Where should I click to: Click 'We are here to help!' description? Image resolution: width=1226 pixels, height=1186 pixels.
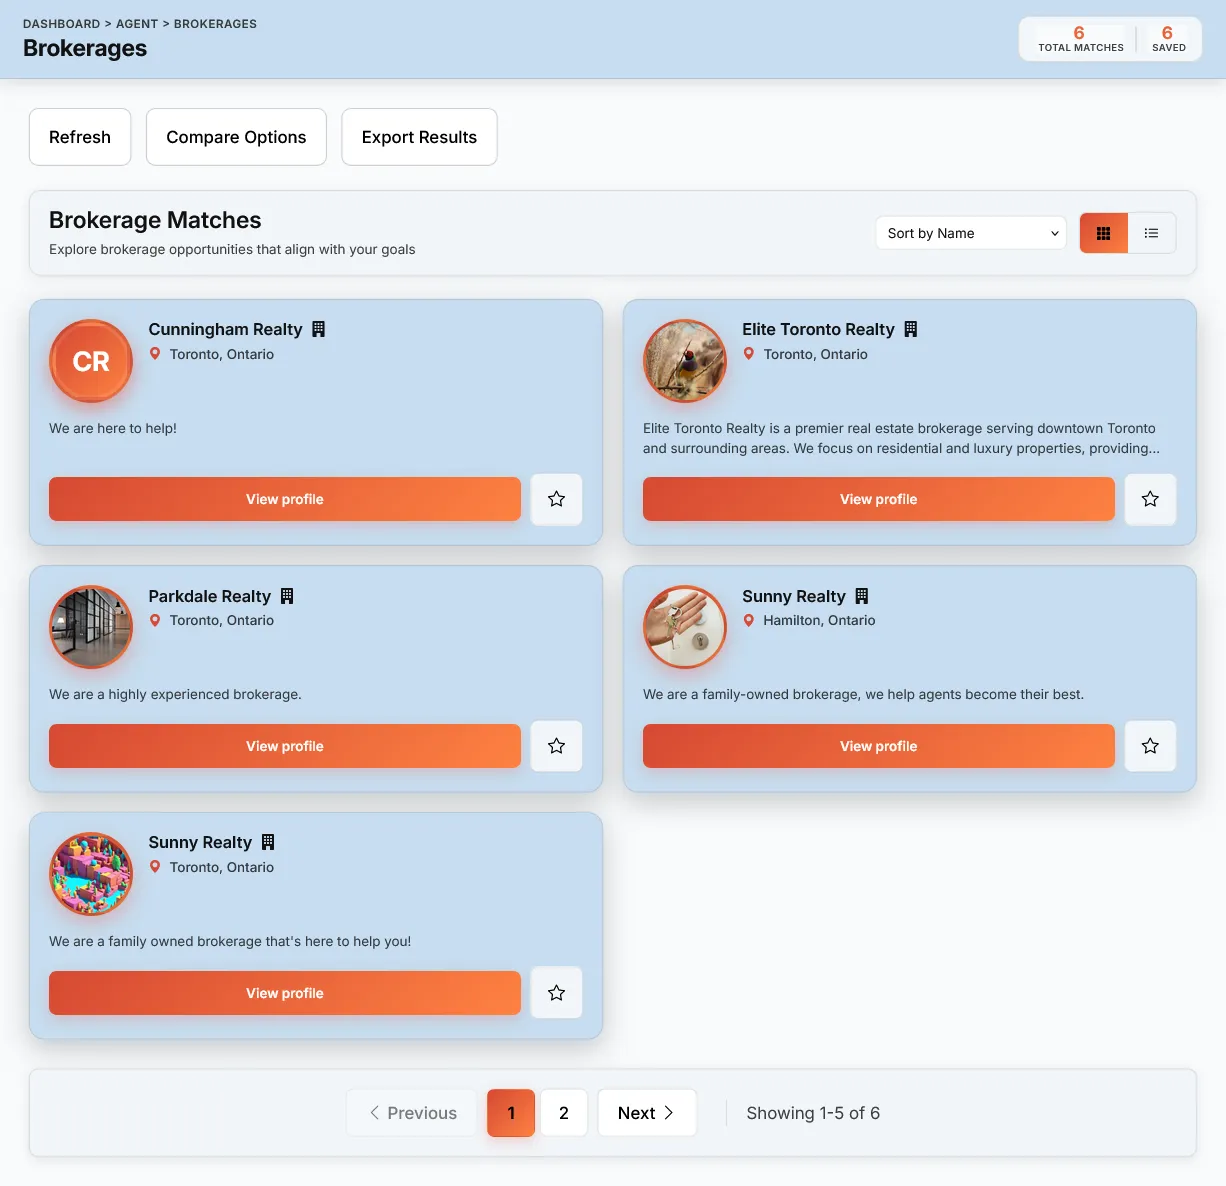coord(113,428)
